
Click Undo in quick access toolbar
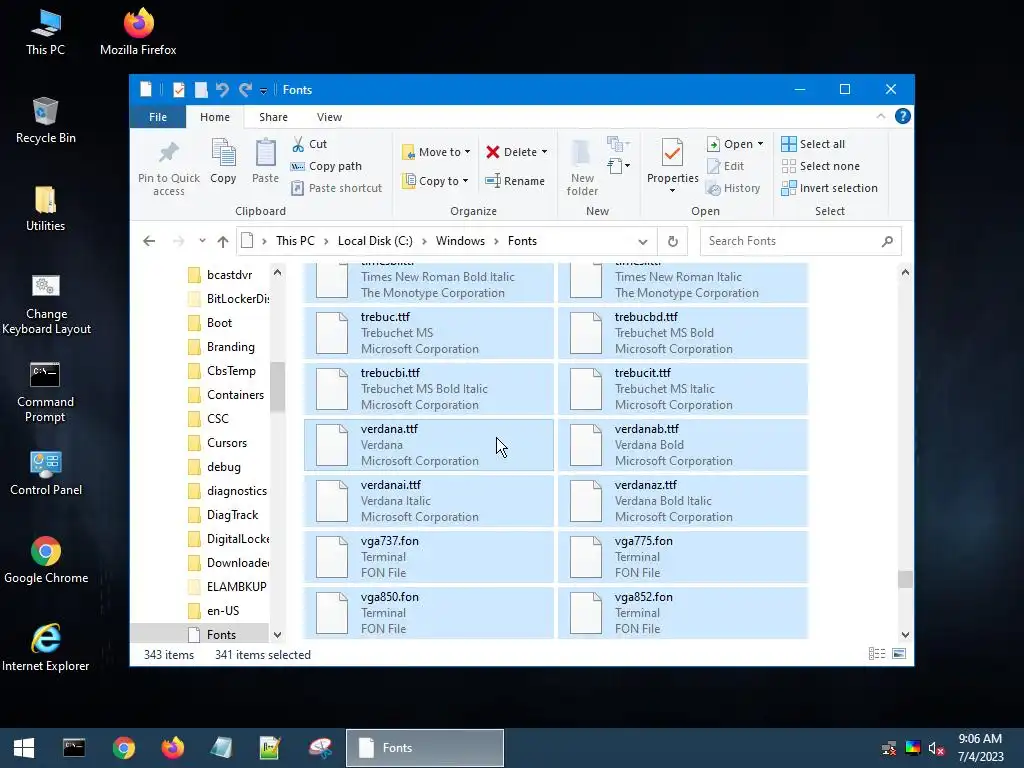pos(222,89)
